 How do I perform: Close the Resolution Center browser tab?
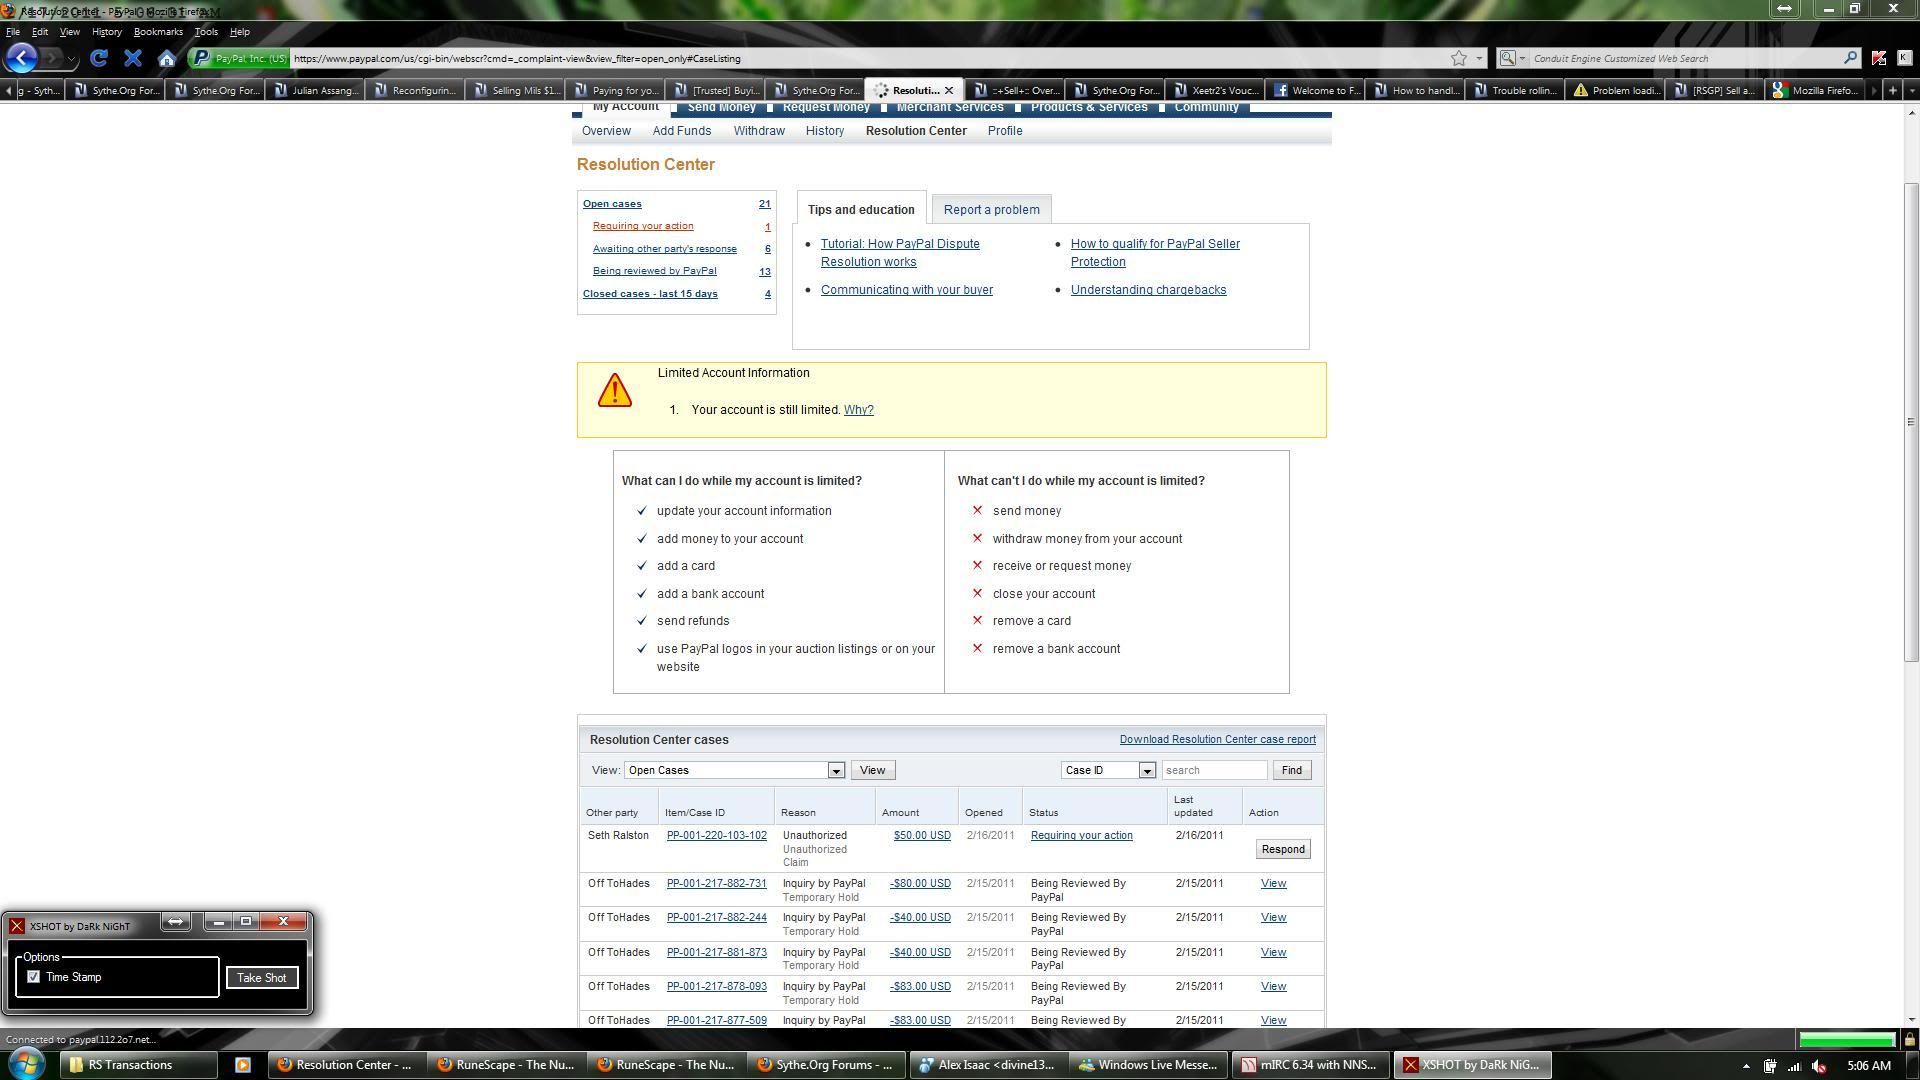(949, 90)
